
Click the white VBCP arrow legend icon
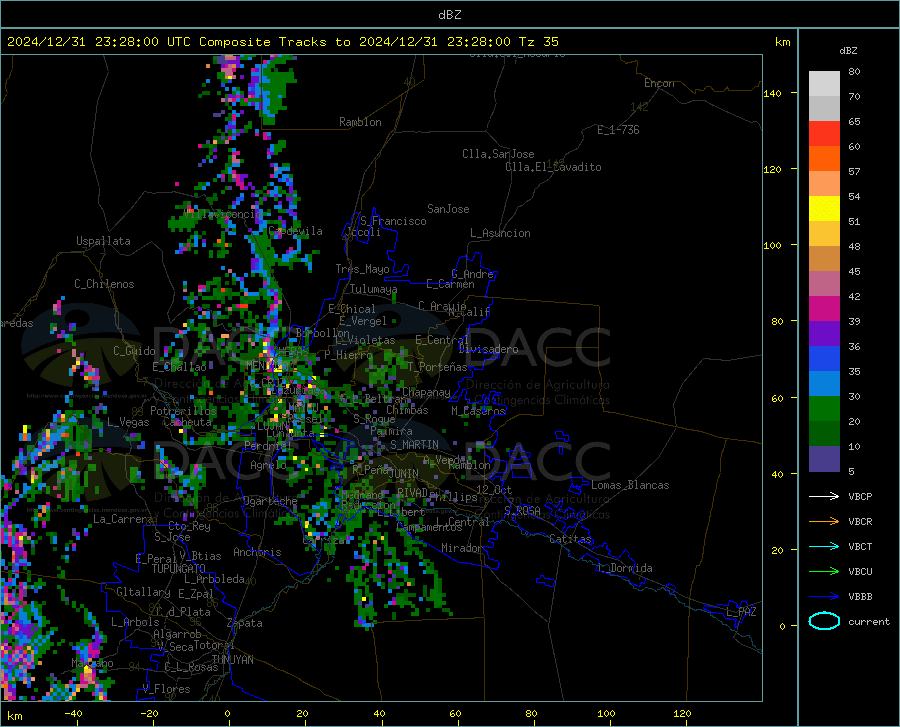[x=824, y=496]
